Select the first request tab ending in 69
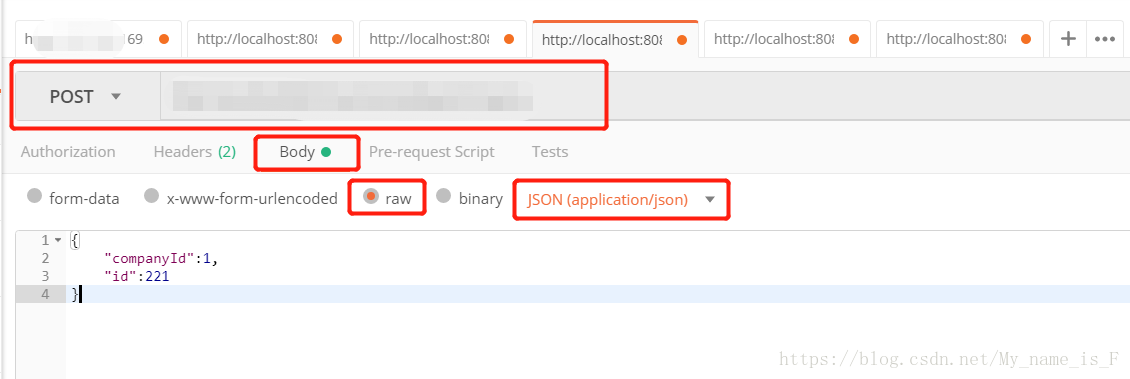Screen dimensions: 1130x379 coord(98,39)
